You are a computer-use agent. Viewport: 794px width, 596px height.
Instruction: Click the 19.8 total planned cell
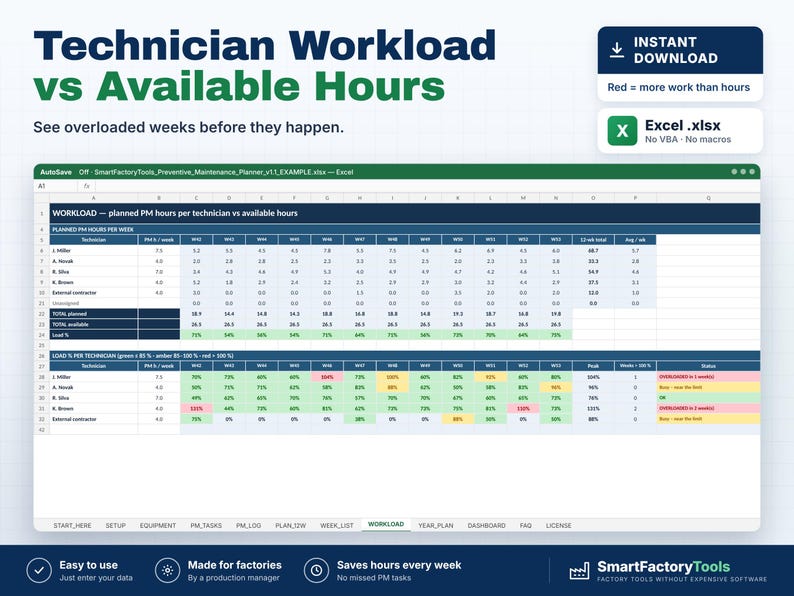point(556,314)
